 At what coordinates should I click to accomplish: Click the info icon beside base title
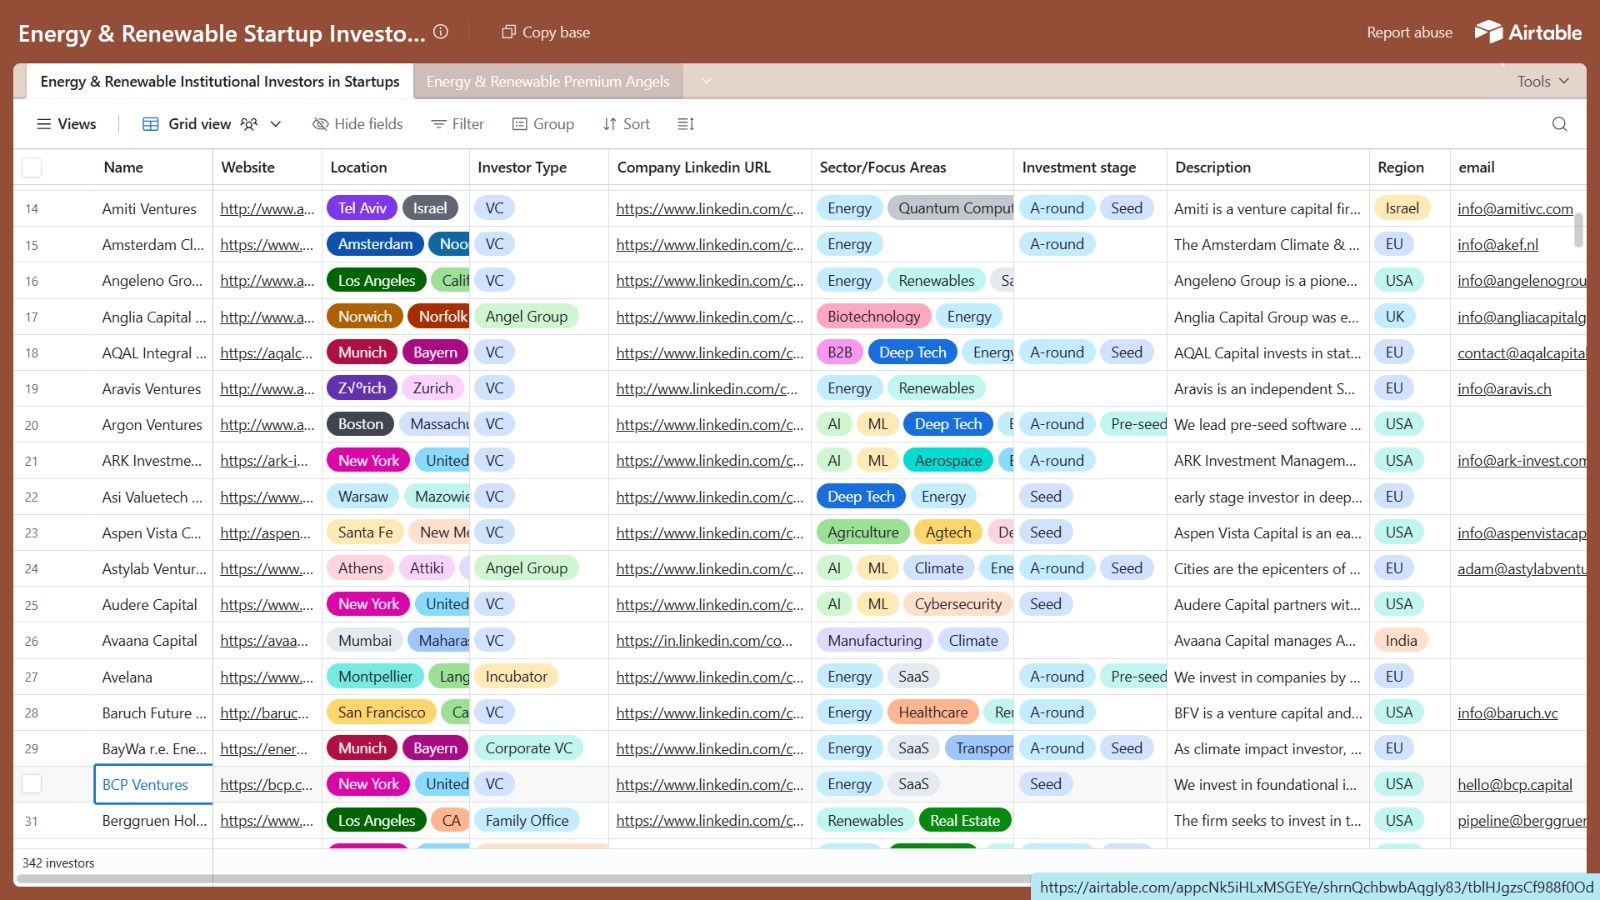point(441,32)
